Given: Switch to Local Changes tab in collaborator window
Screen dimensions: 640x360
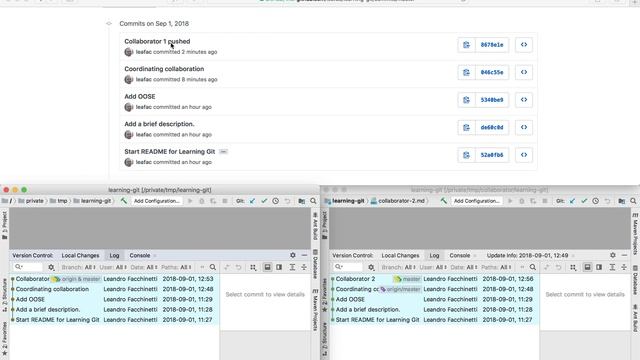Looking at the screenshot, I should click(x=400, y=256).
